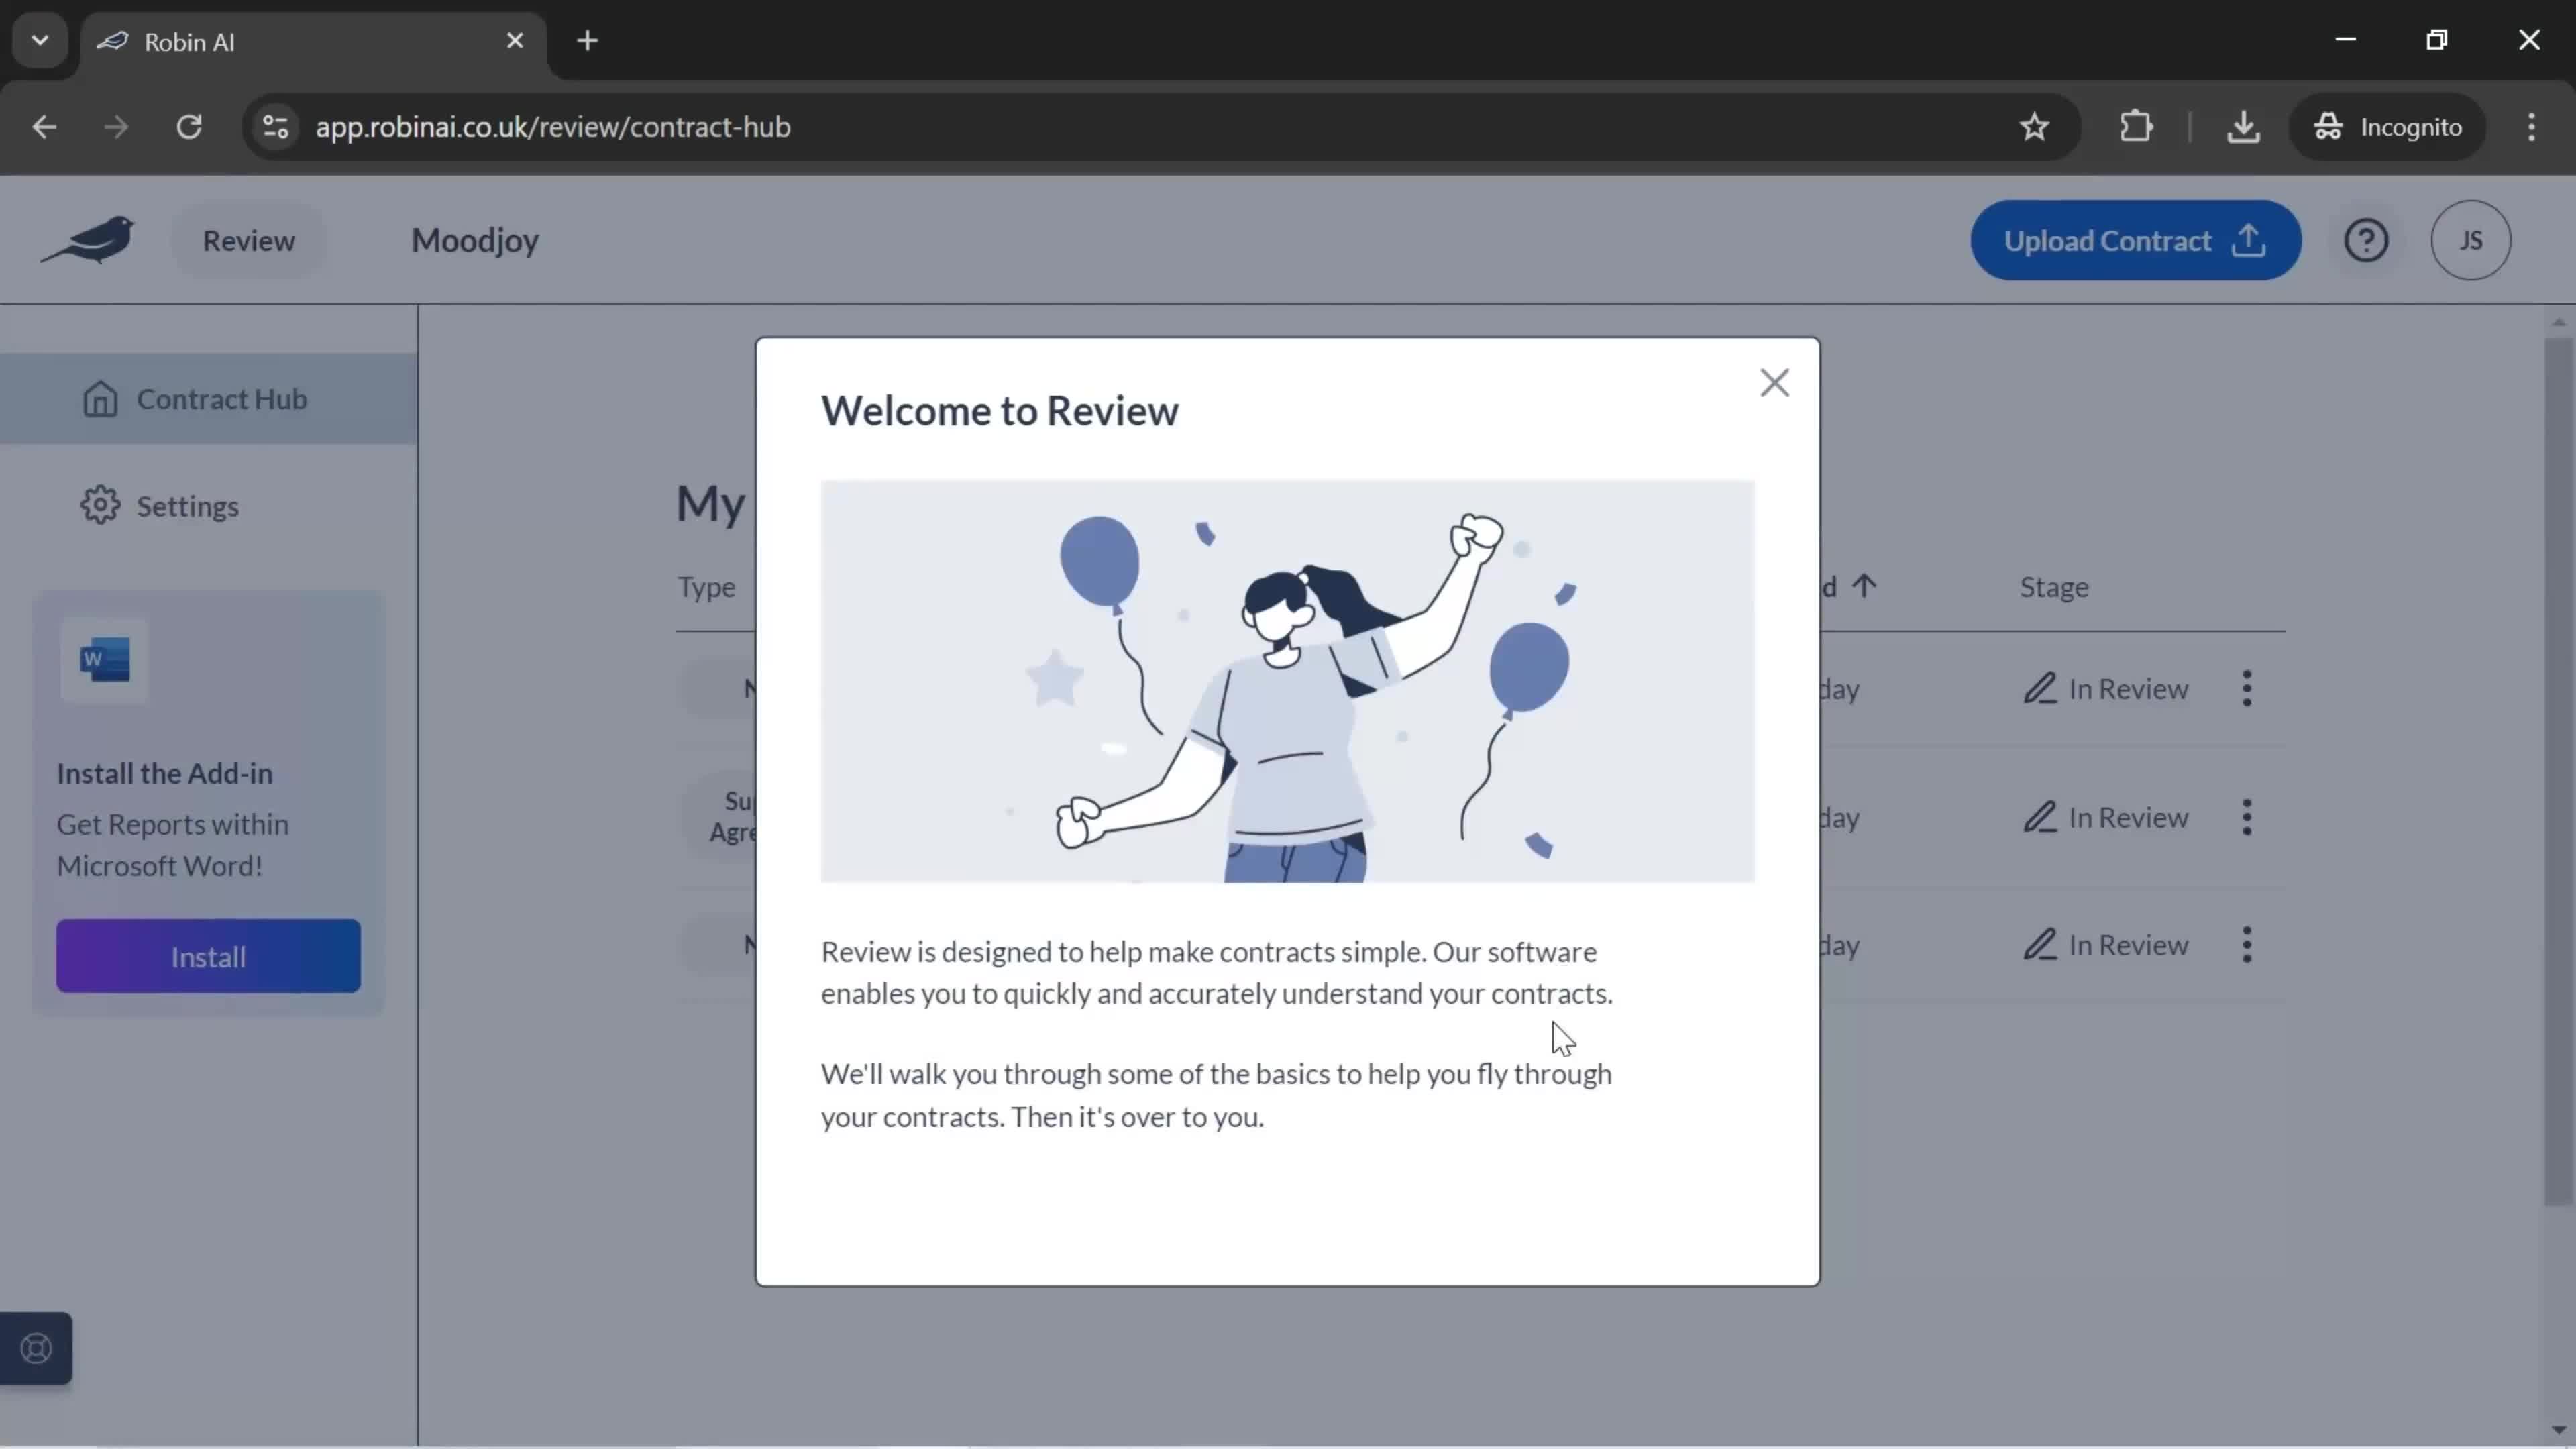
Task: Open the Settings panel
Action: click(188, 506)
